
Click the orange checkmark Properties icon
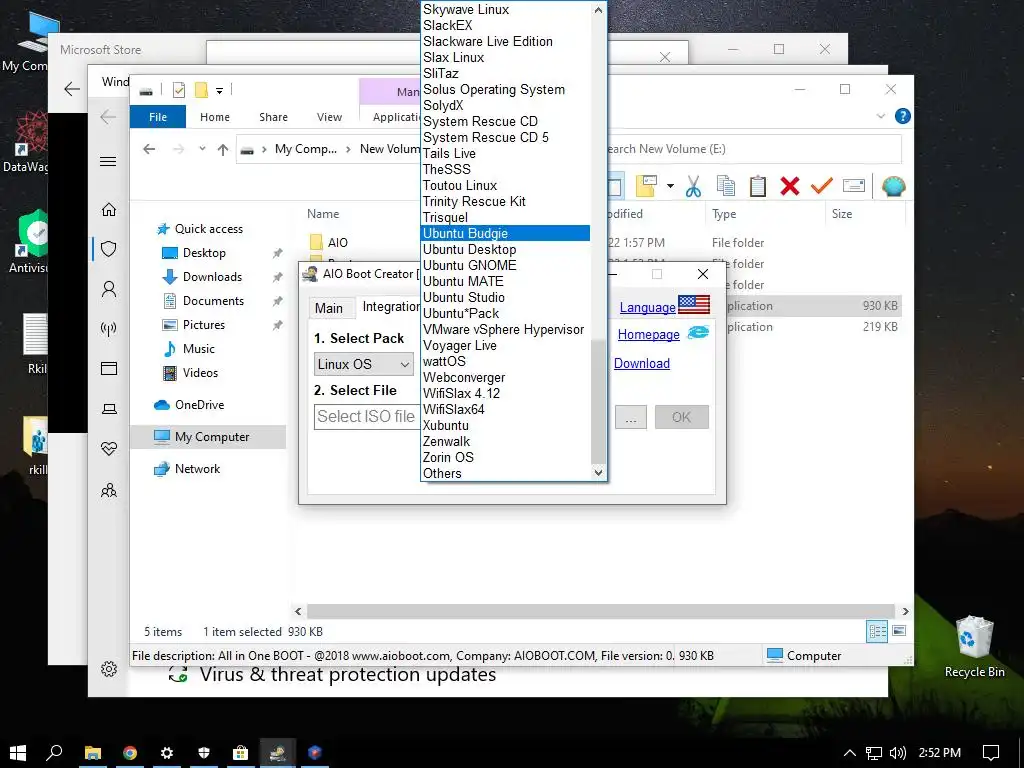[822, 187]
